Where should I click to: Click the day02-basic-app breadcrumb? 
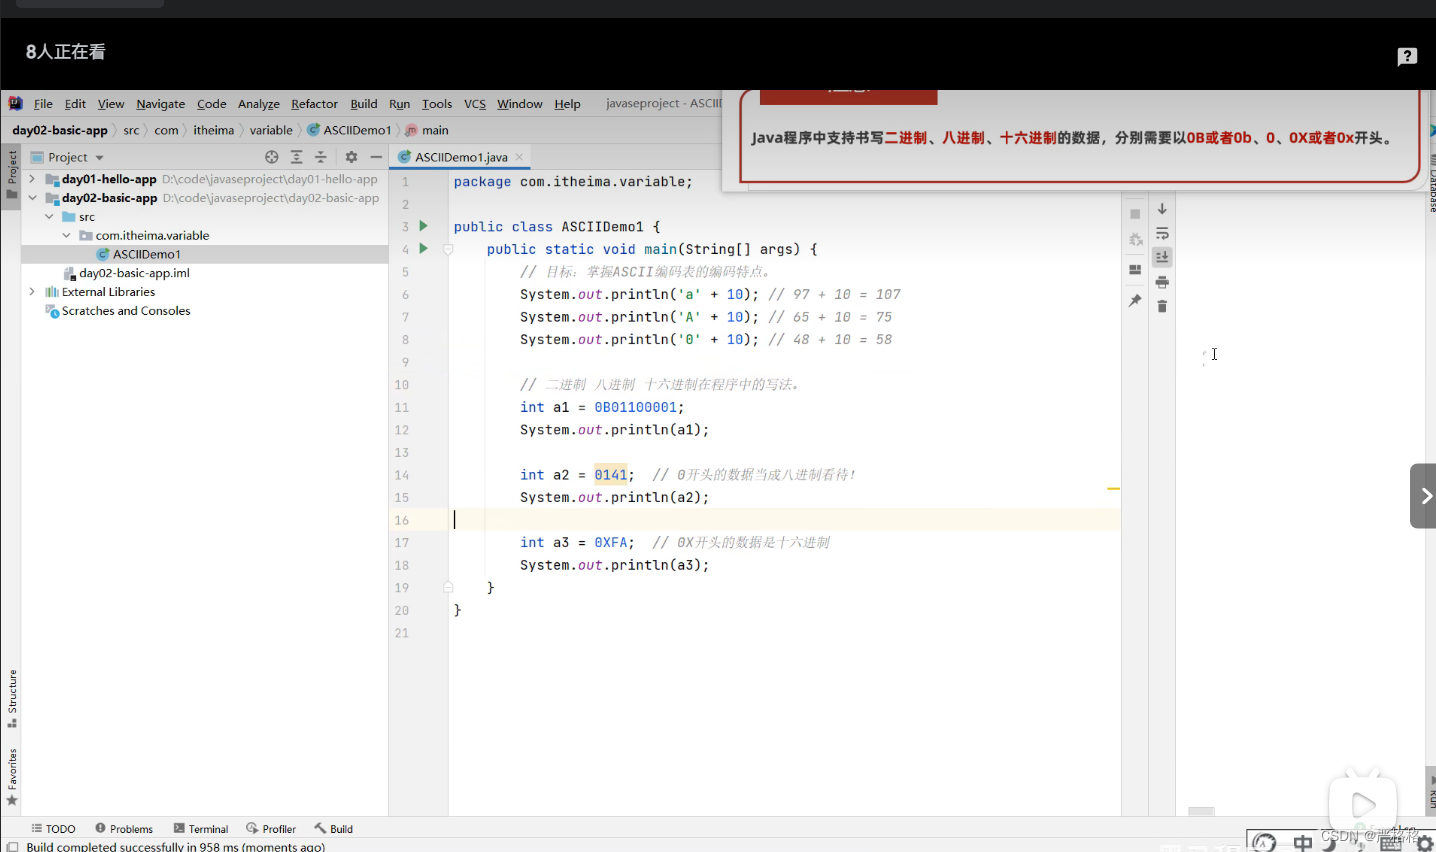pos(59,130)
